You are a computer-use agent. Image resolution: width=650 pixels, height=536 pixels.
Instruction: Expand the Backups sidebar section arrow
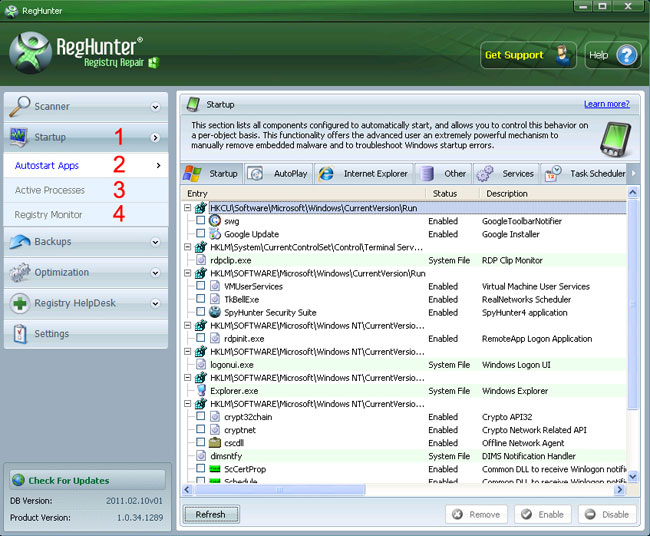[x=155, y=242]
